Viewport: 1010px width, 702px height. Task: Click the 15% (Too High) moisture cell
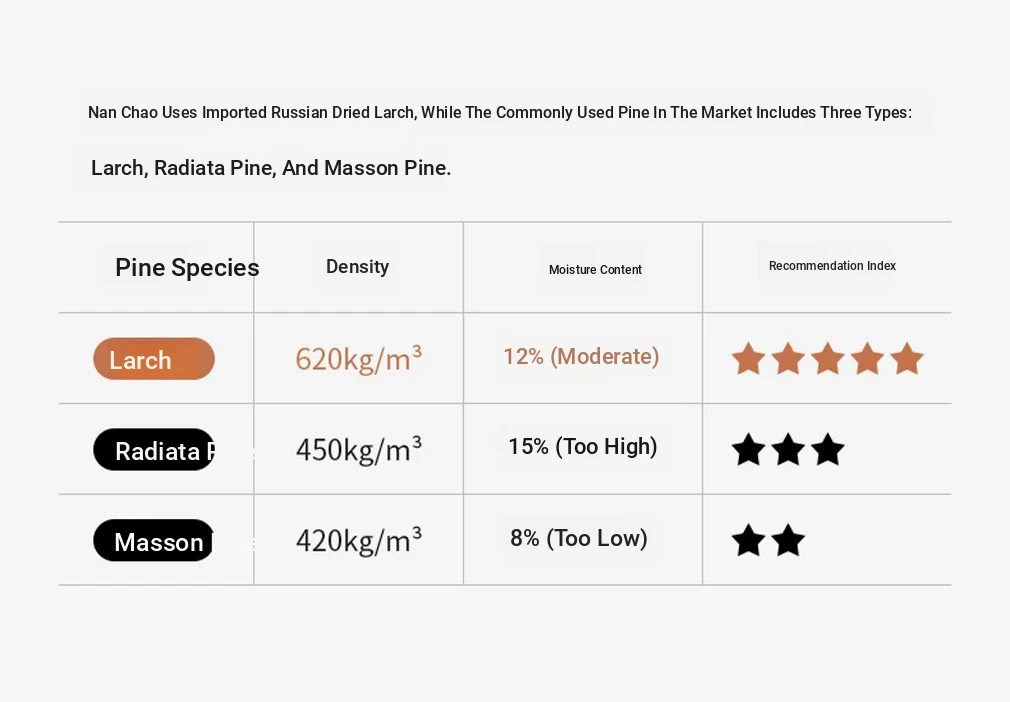pyautogui.click(x=582, y=447)
